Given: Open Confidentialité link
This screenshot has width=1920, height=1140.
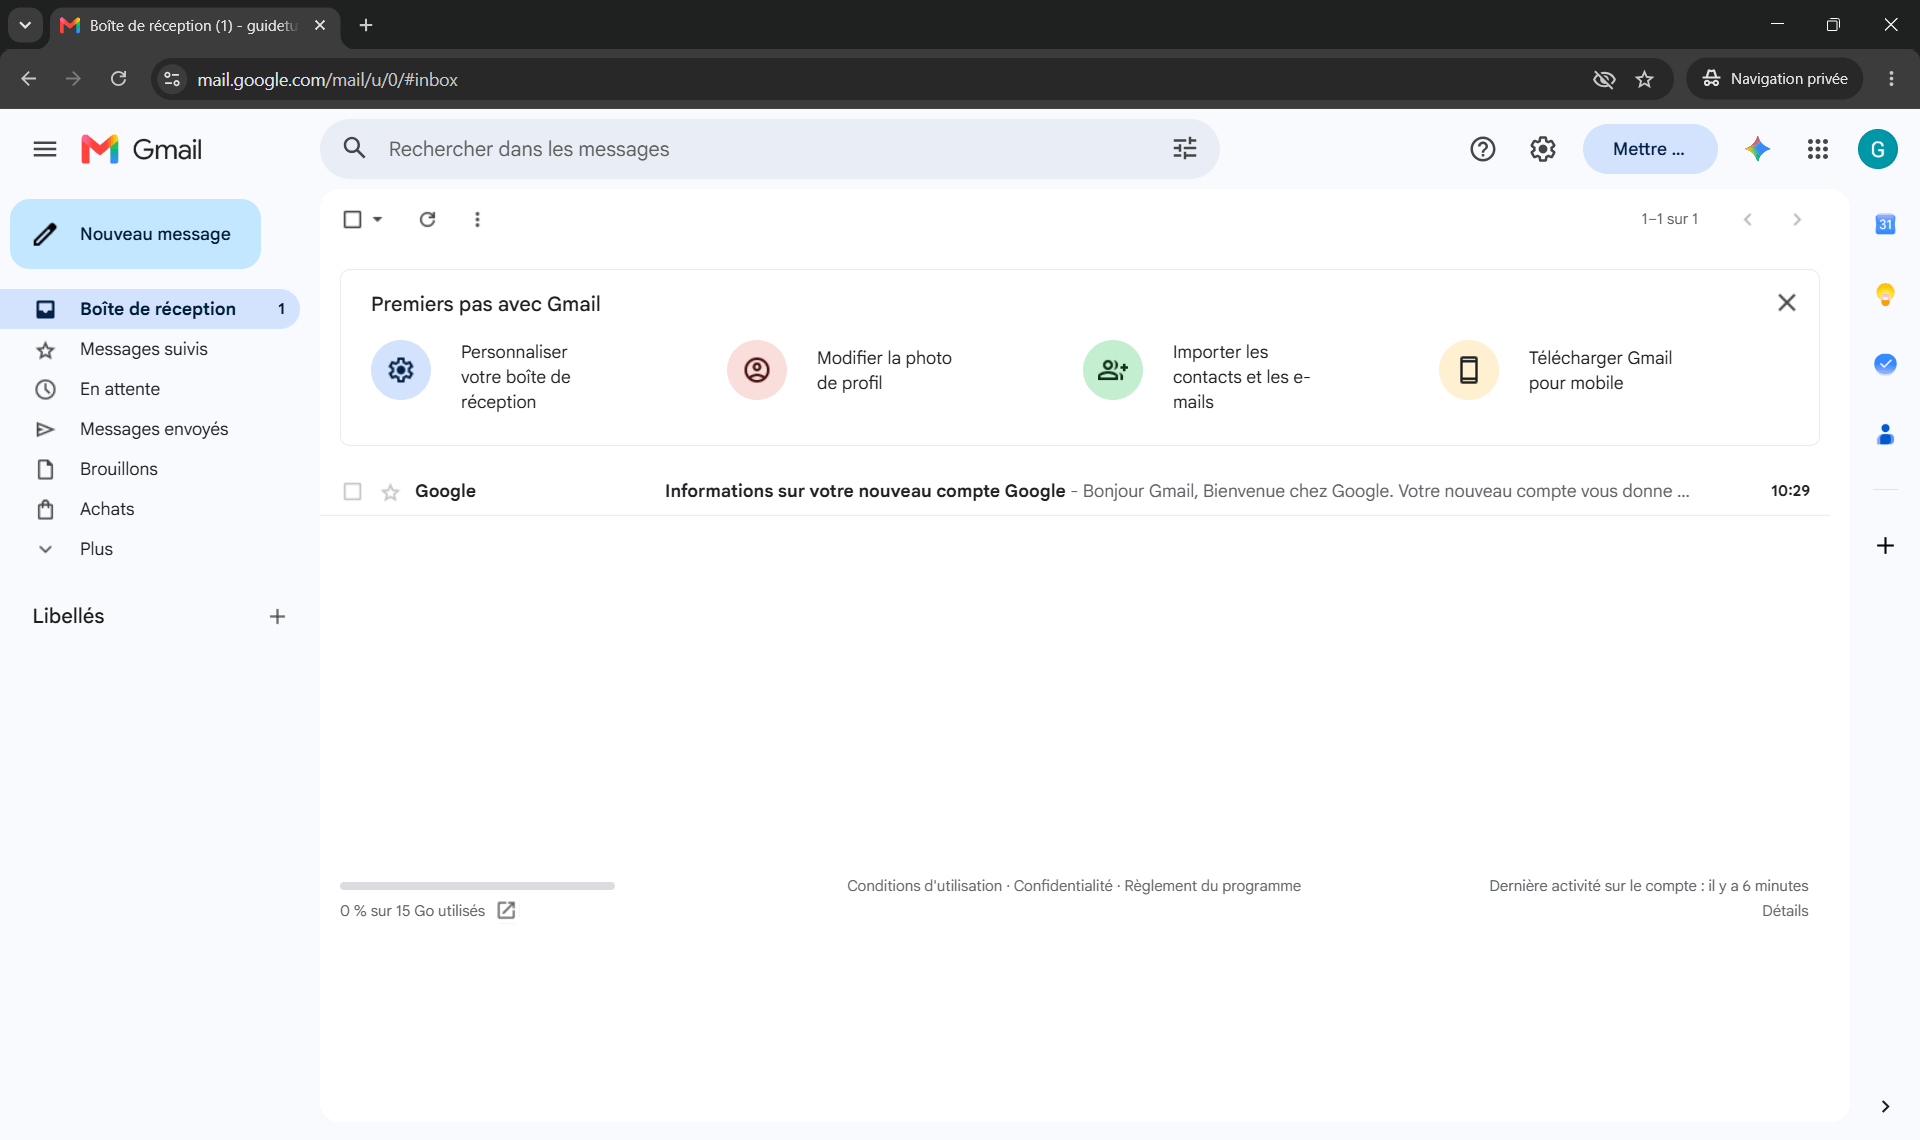Looking at the screenshot, I should [x=1063, y=886].
